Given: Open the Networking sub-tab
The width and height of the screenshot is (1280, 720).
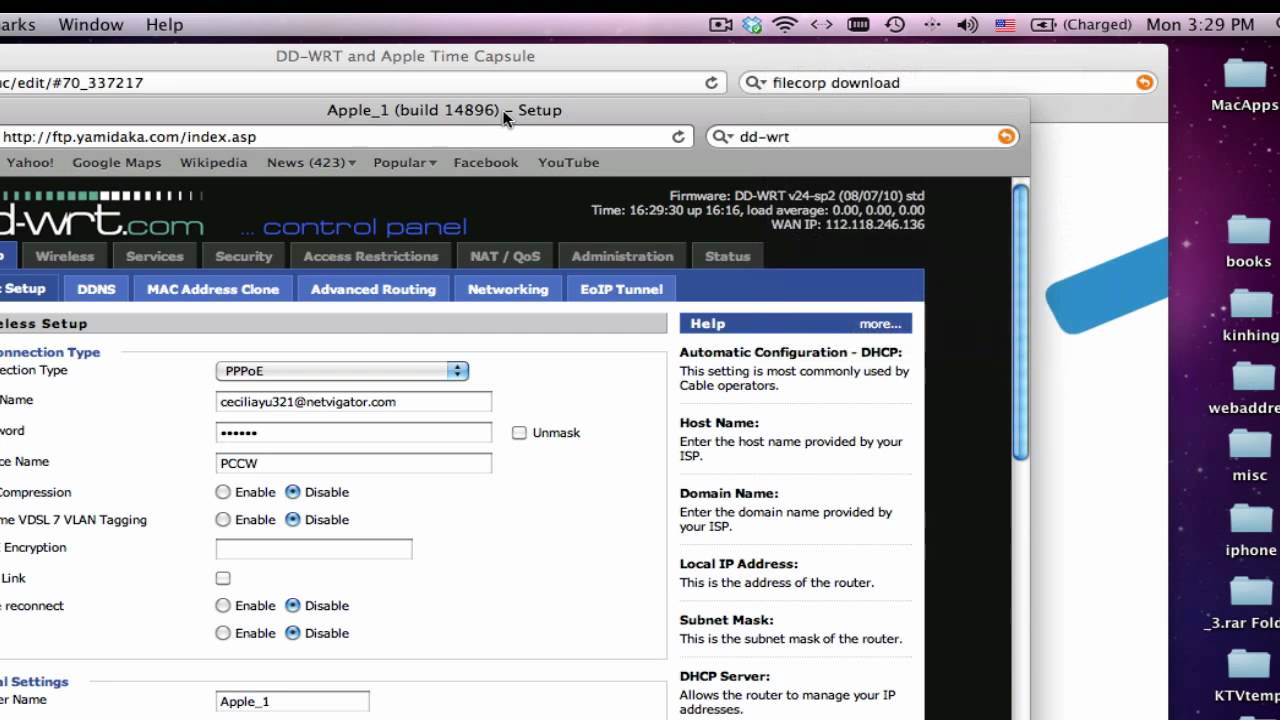Looking at the screenshot, I should 508,290.
